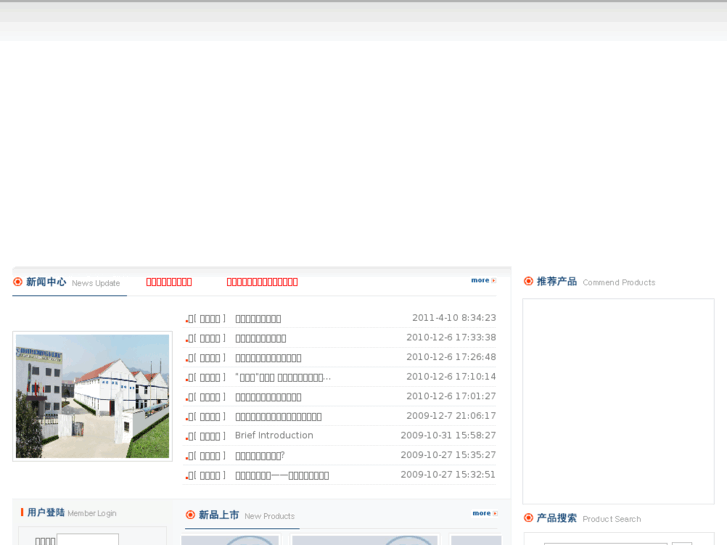Click the arrow icon beside New Products more

495,513
